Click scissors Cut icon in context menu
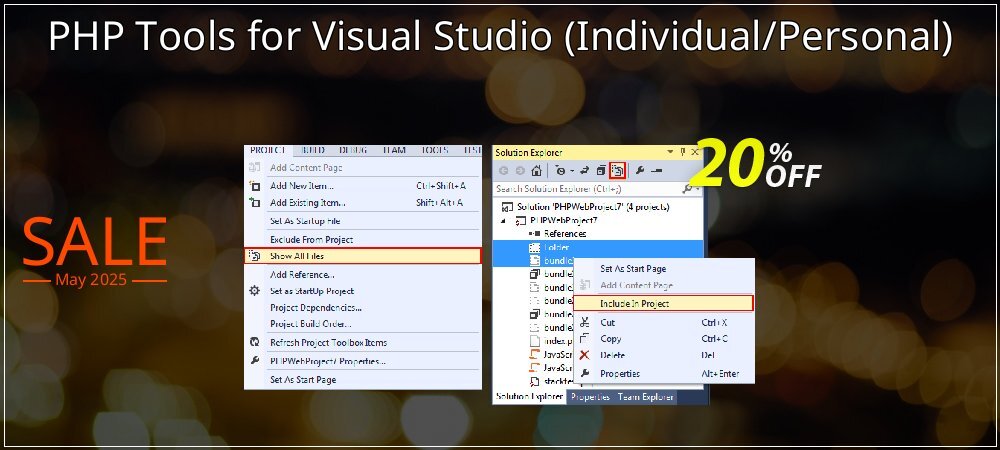The height and width of the screenshot is (450, 1000). click(584, 323)
